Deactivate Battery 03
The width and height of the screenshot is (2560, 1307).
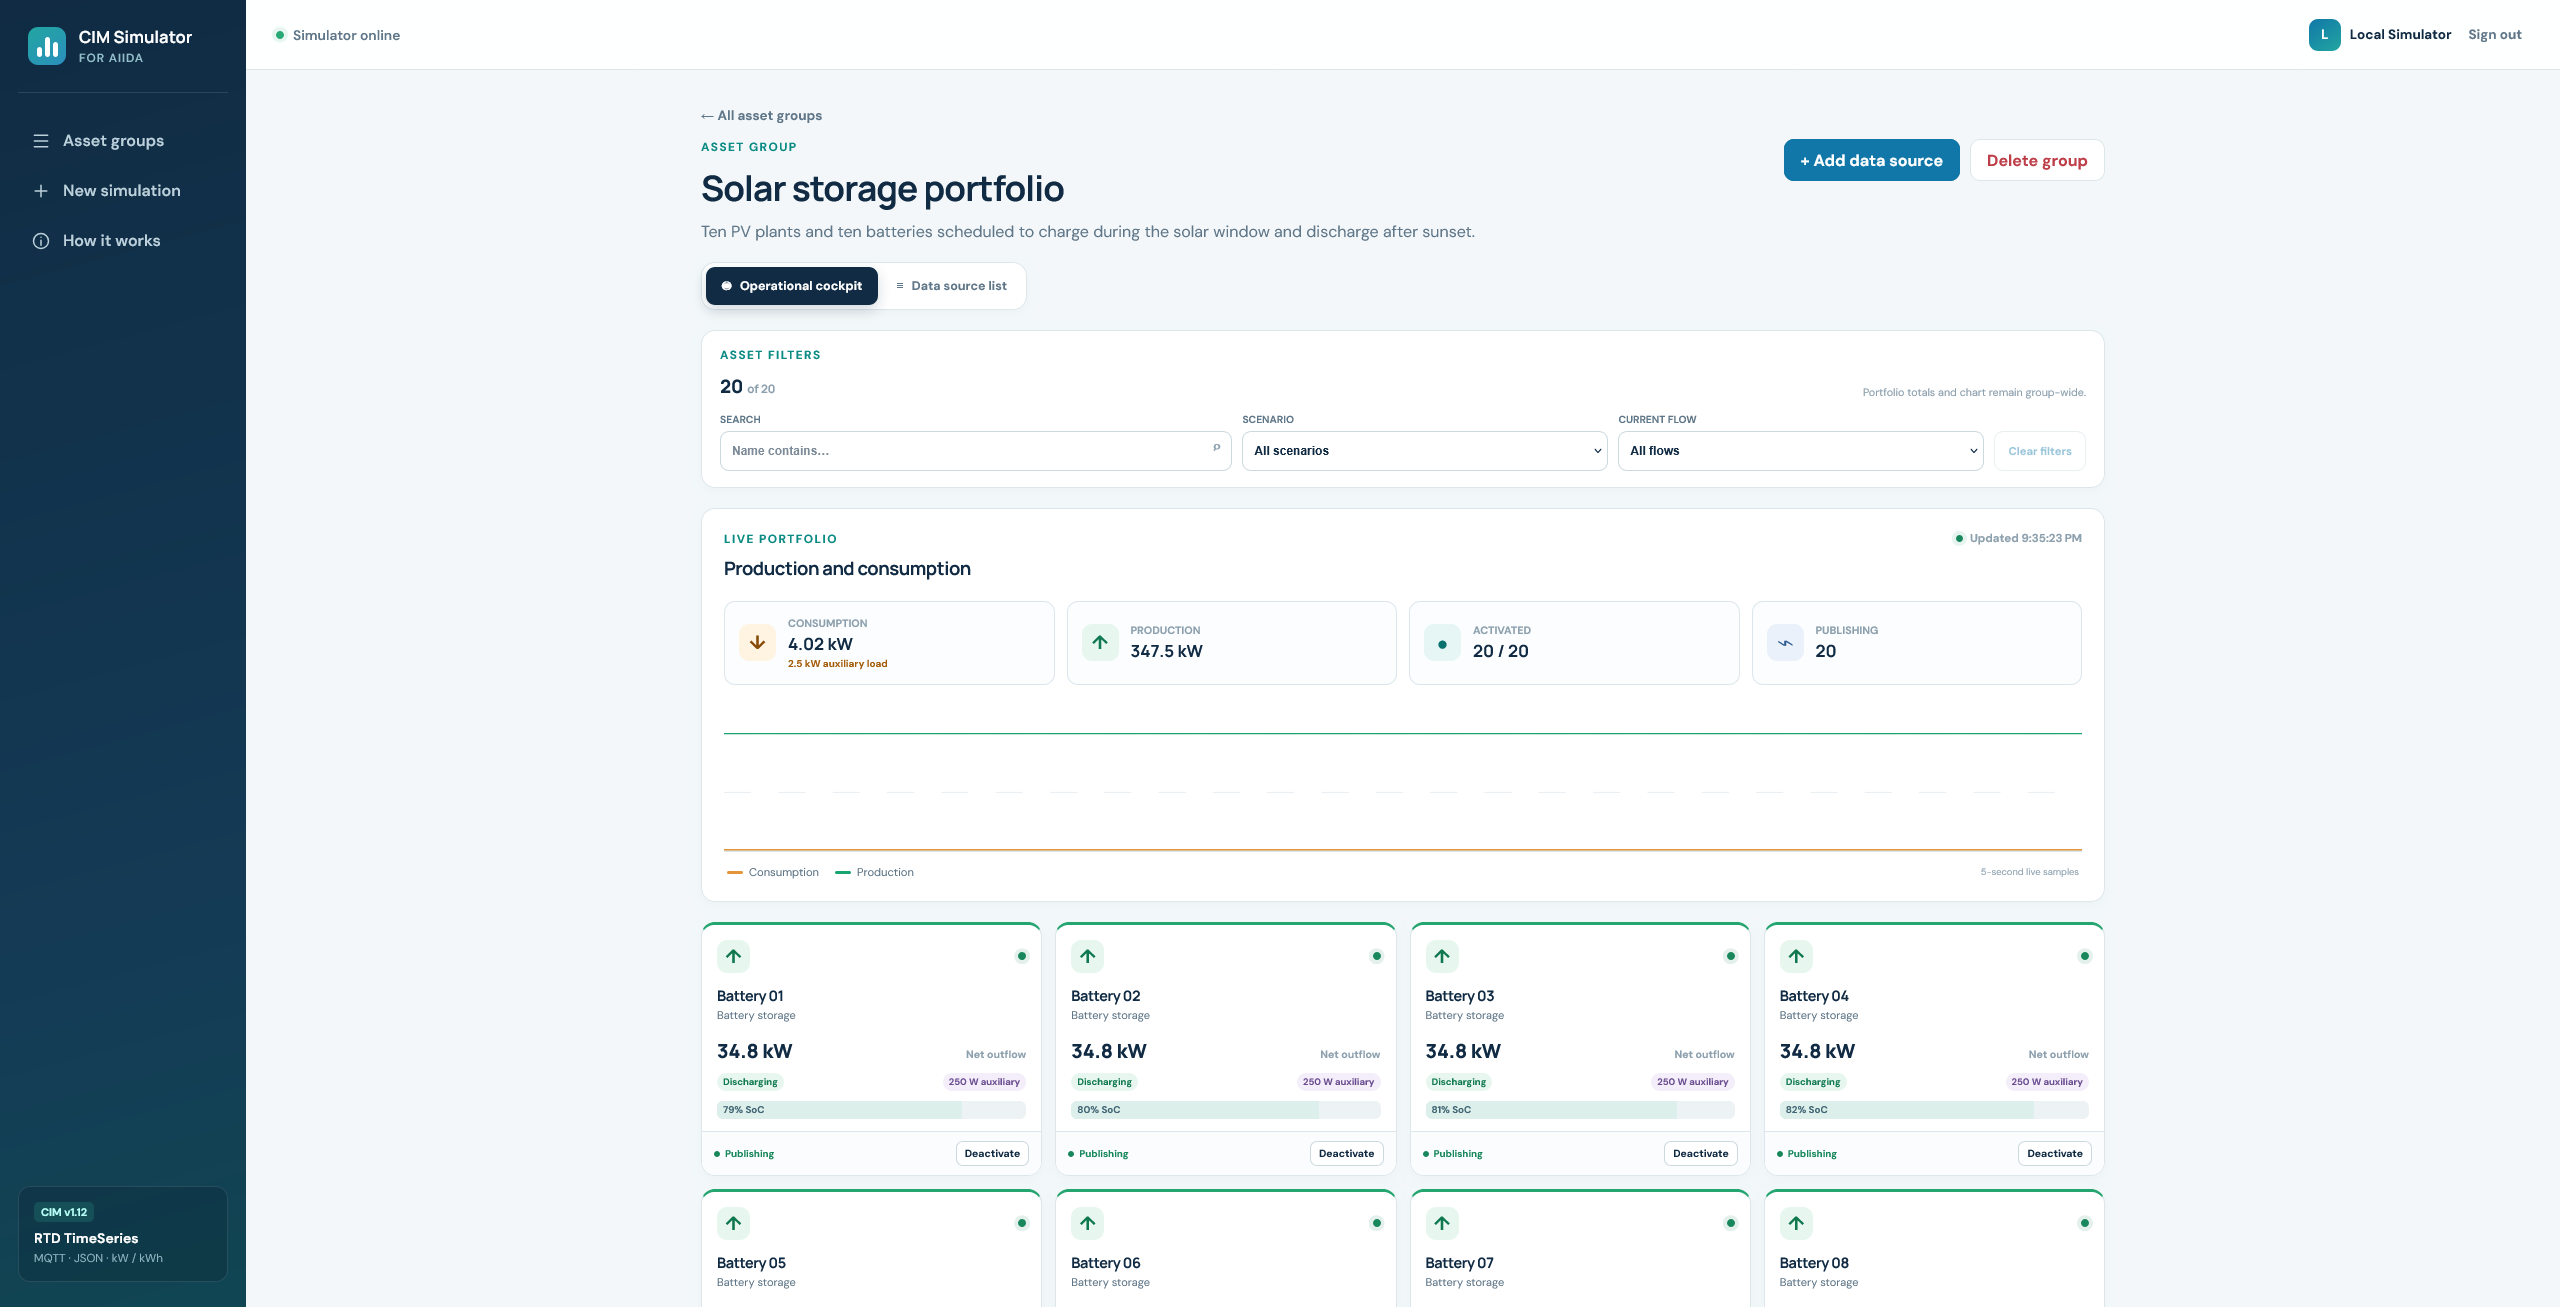pos(1700,1154)
